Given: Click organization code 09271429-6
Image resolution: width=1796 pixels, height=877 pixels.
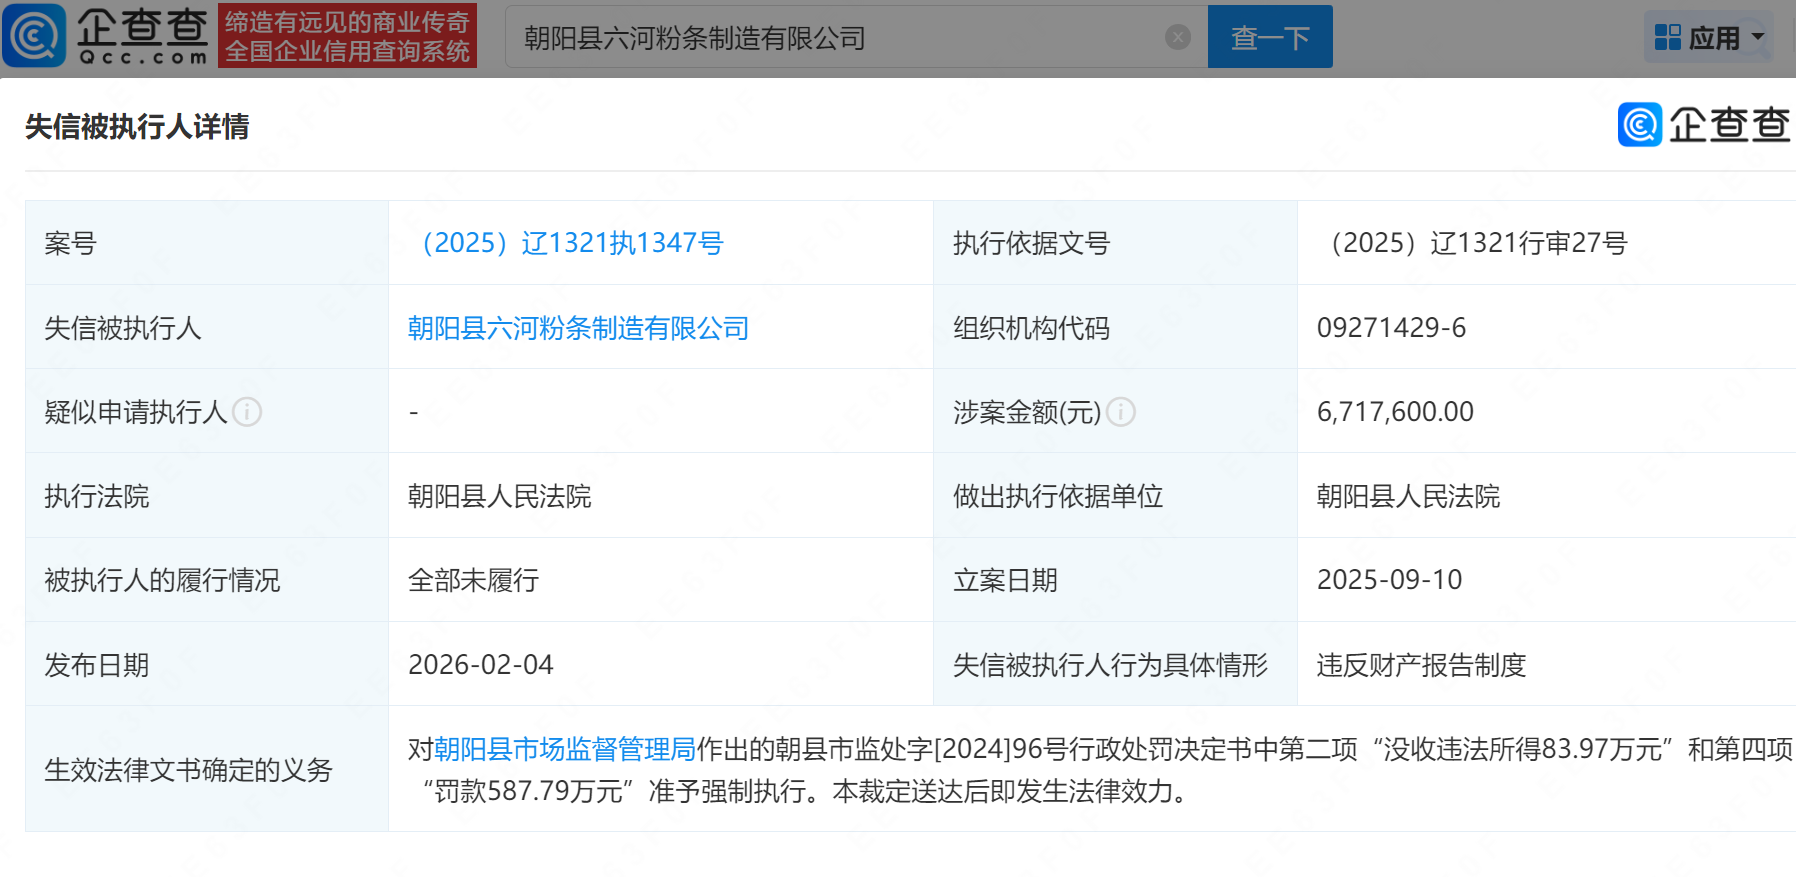Looking at the screenshot, I should 1391,328.
